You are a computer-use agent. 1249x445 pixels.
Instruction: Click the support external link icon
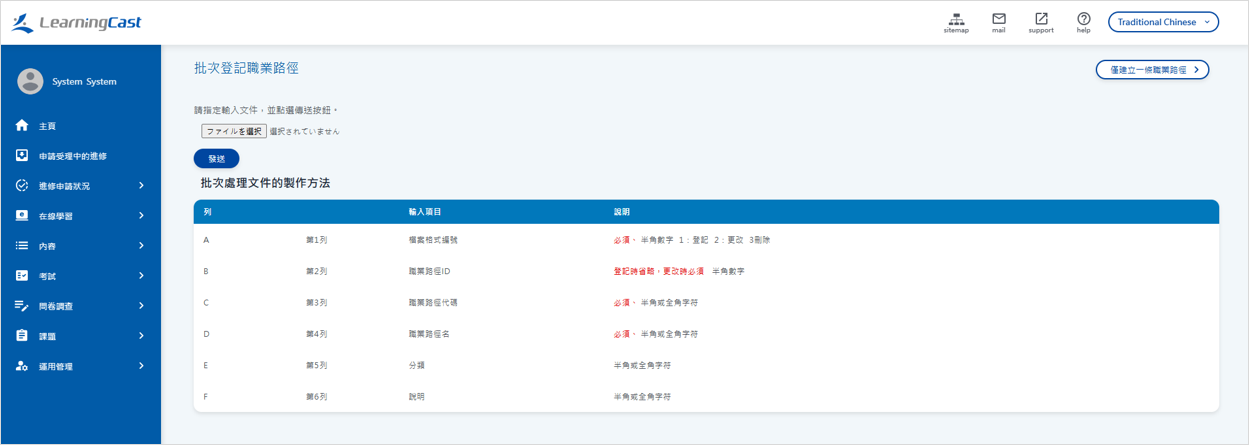point(1041,19)
